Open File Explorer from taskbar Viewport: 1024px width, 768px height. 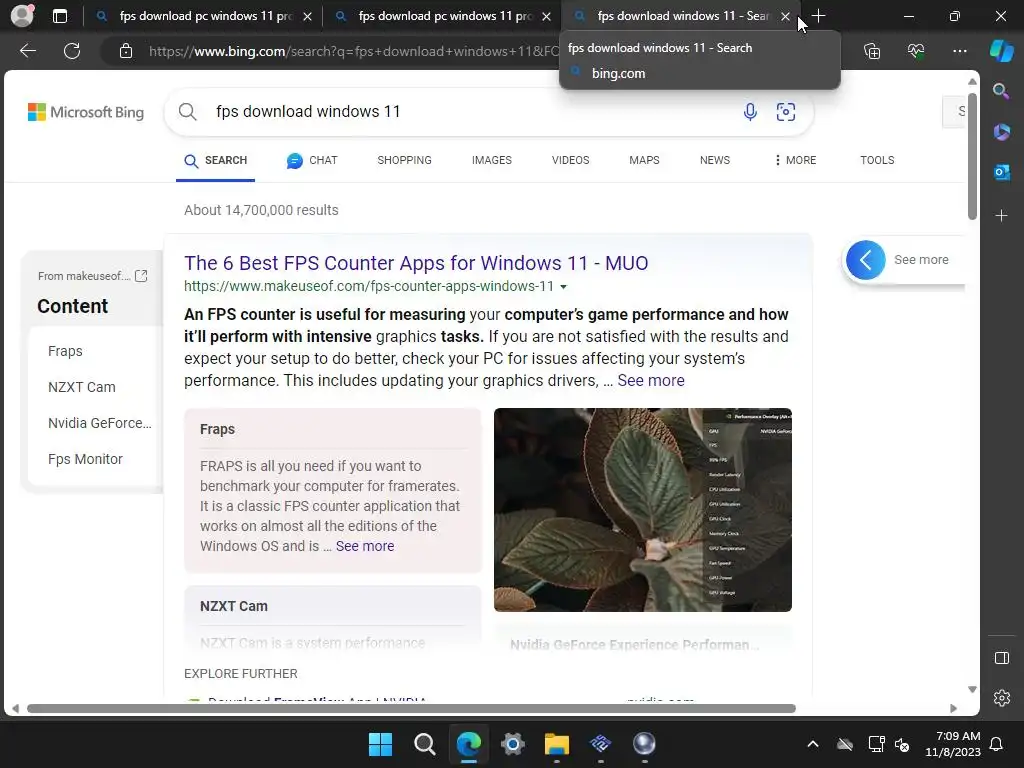(556, 744)
